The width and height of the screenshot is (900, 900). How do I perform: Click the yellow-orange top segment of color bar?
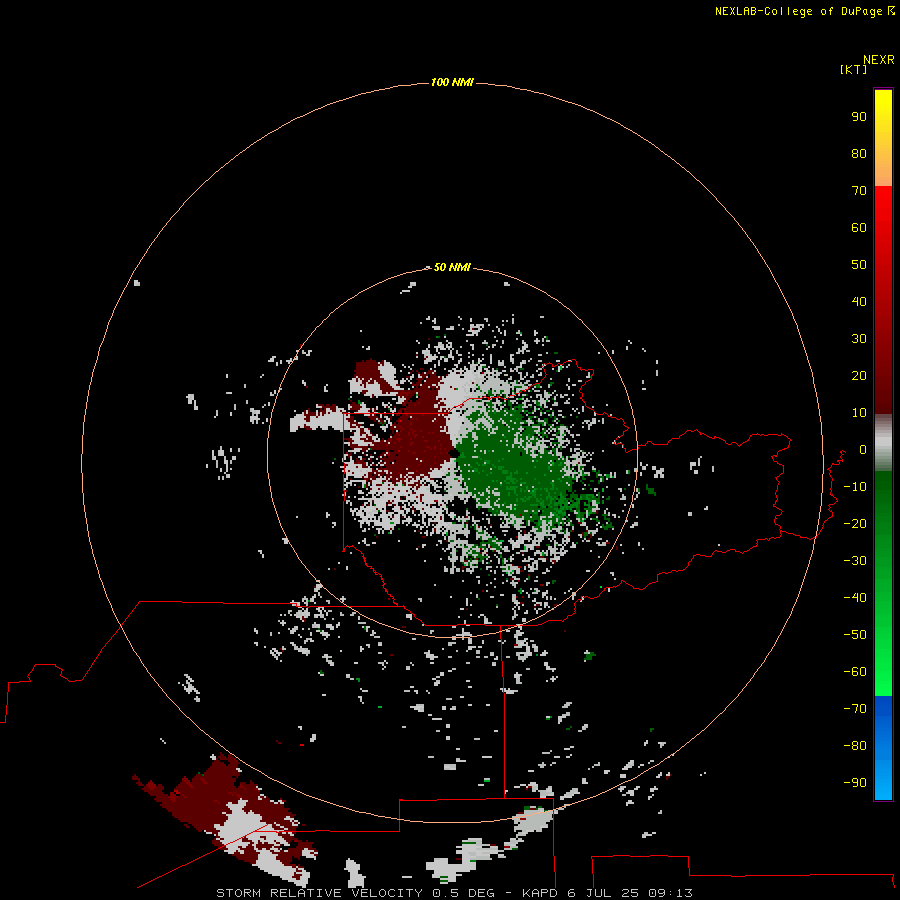tap(883, 138)
